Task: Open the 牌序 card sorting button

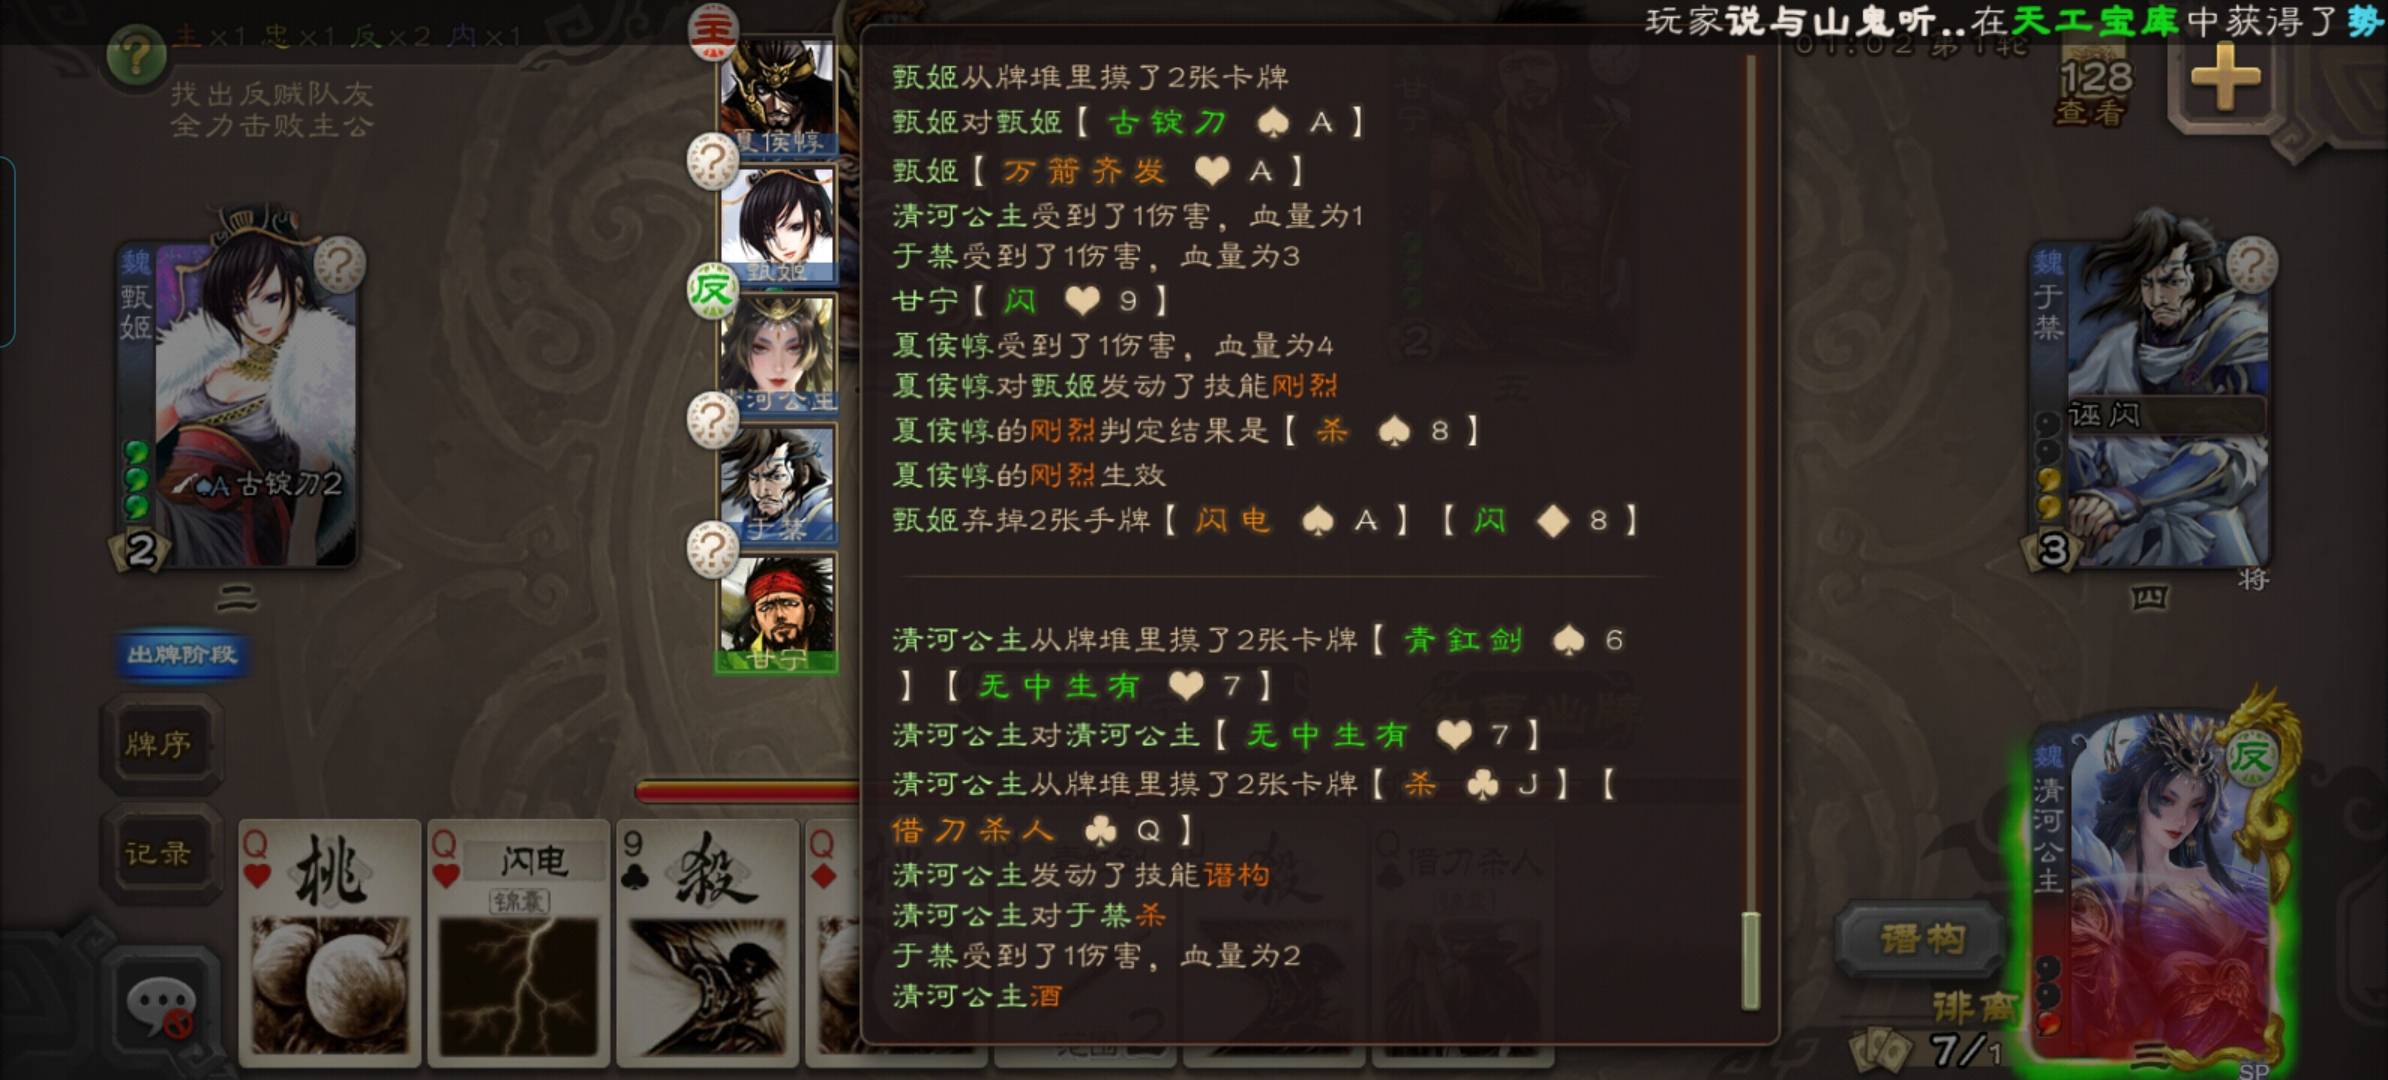Action: [159, 744]
